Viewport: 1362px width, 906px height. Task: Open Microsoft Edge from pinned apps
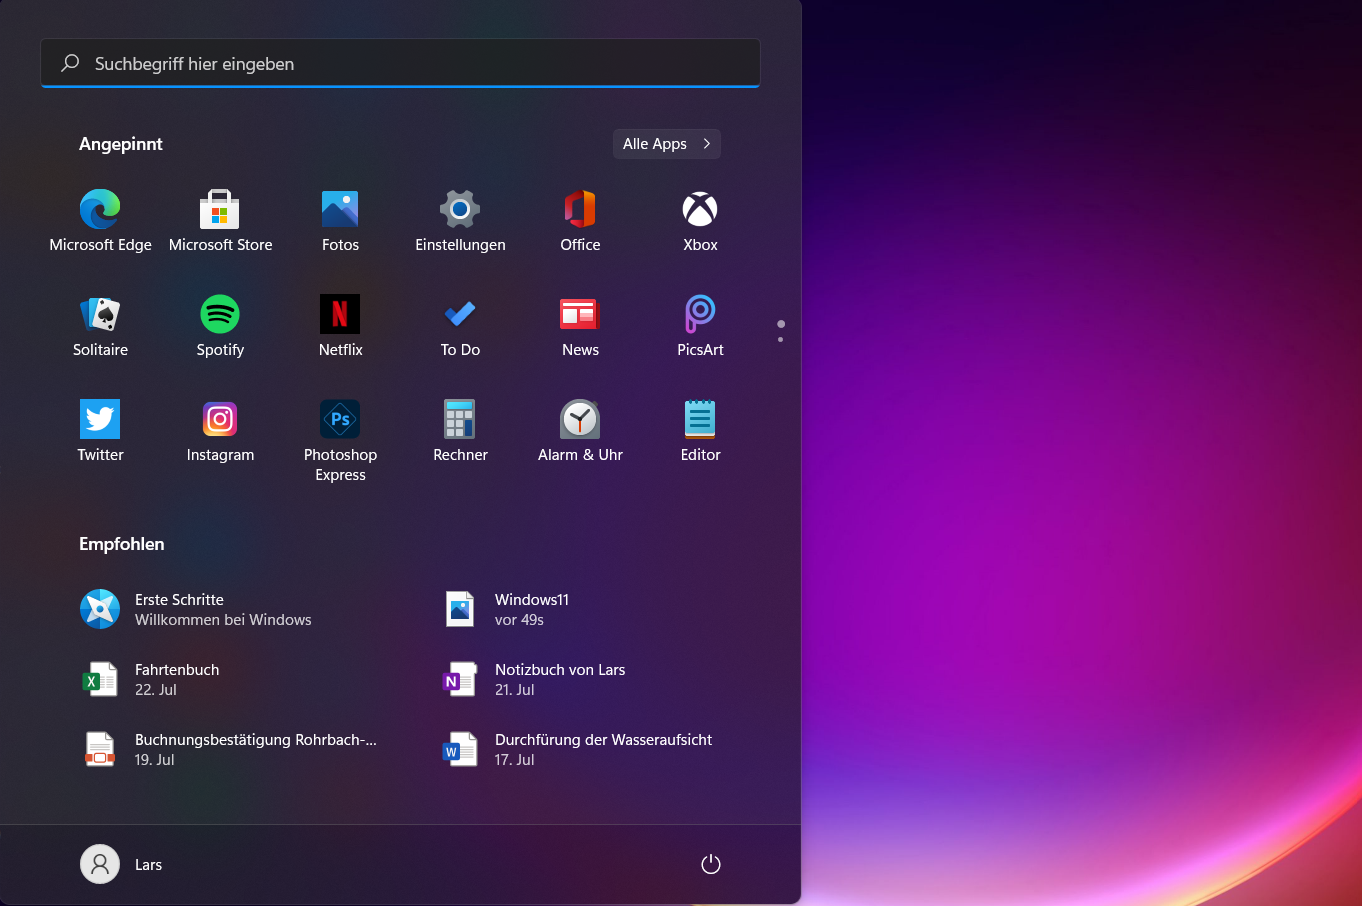[x=100, y=221]
